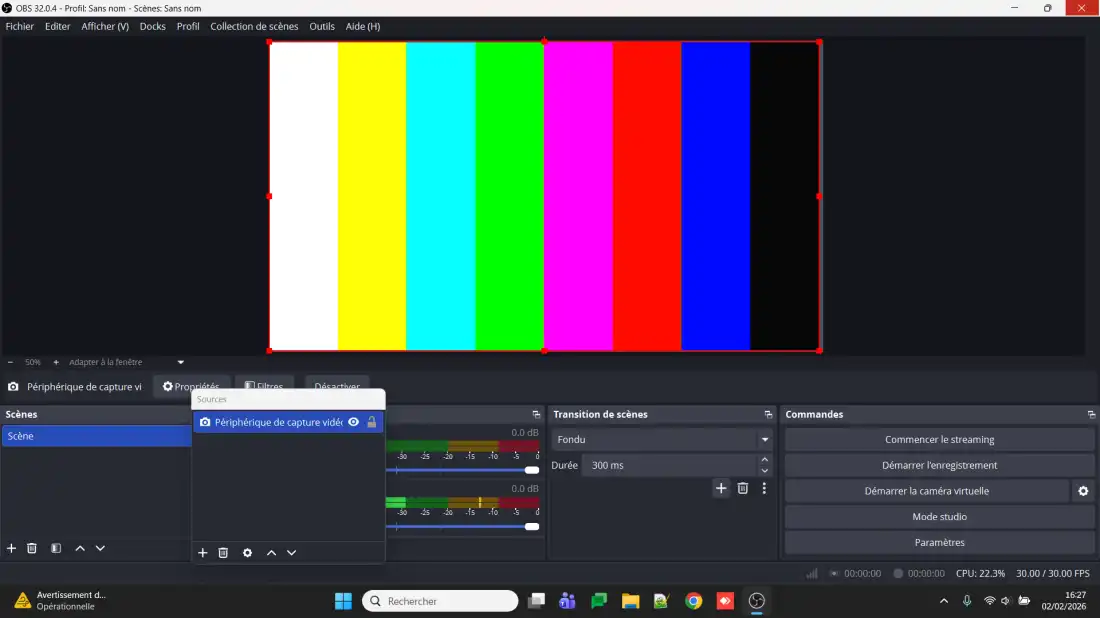Open the Docks menu
This screenshot has height=618, width=1100.
(x=153, y=26)
